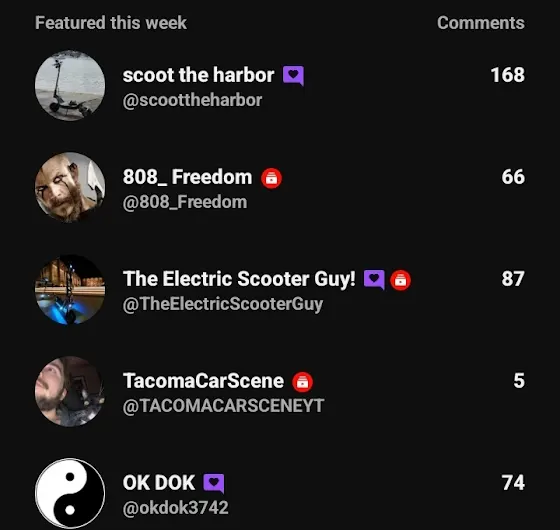The image size is (560, 530).
Task: Visit the @scoottheharbor handle
Action: coord(192,100)
